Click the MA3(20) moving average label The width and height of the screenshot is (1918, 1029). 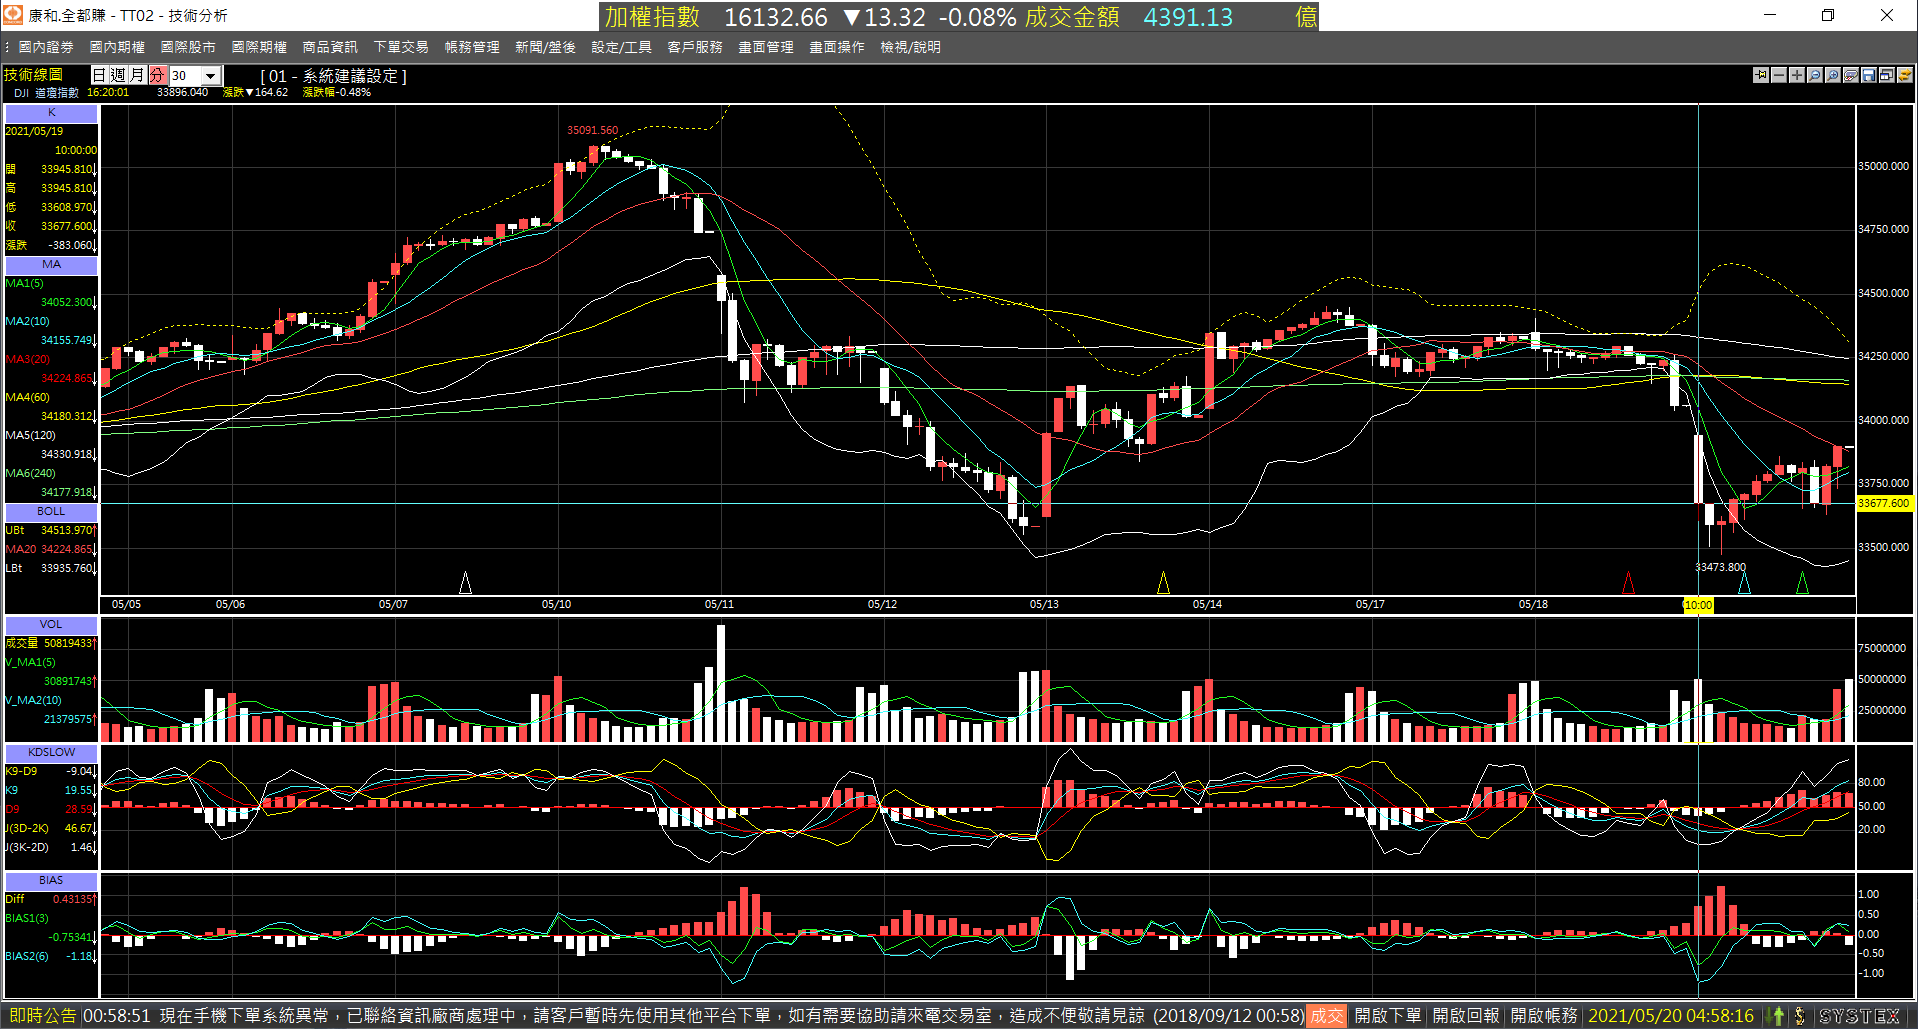click(28, 359)
